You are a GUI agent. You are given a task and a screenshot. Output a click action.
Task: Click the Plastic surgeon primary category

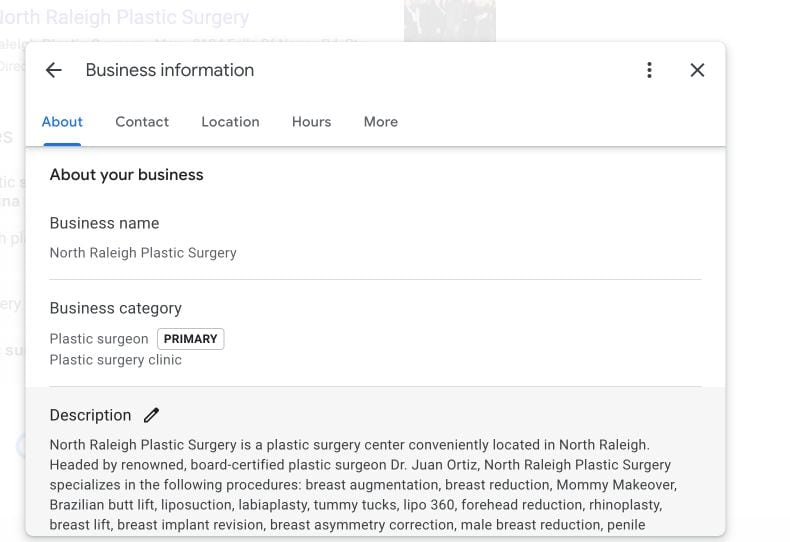99,339
